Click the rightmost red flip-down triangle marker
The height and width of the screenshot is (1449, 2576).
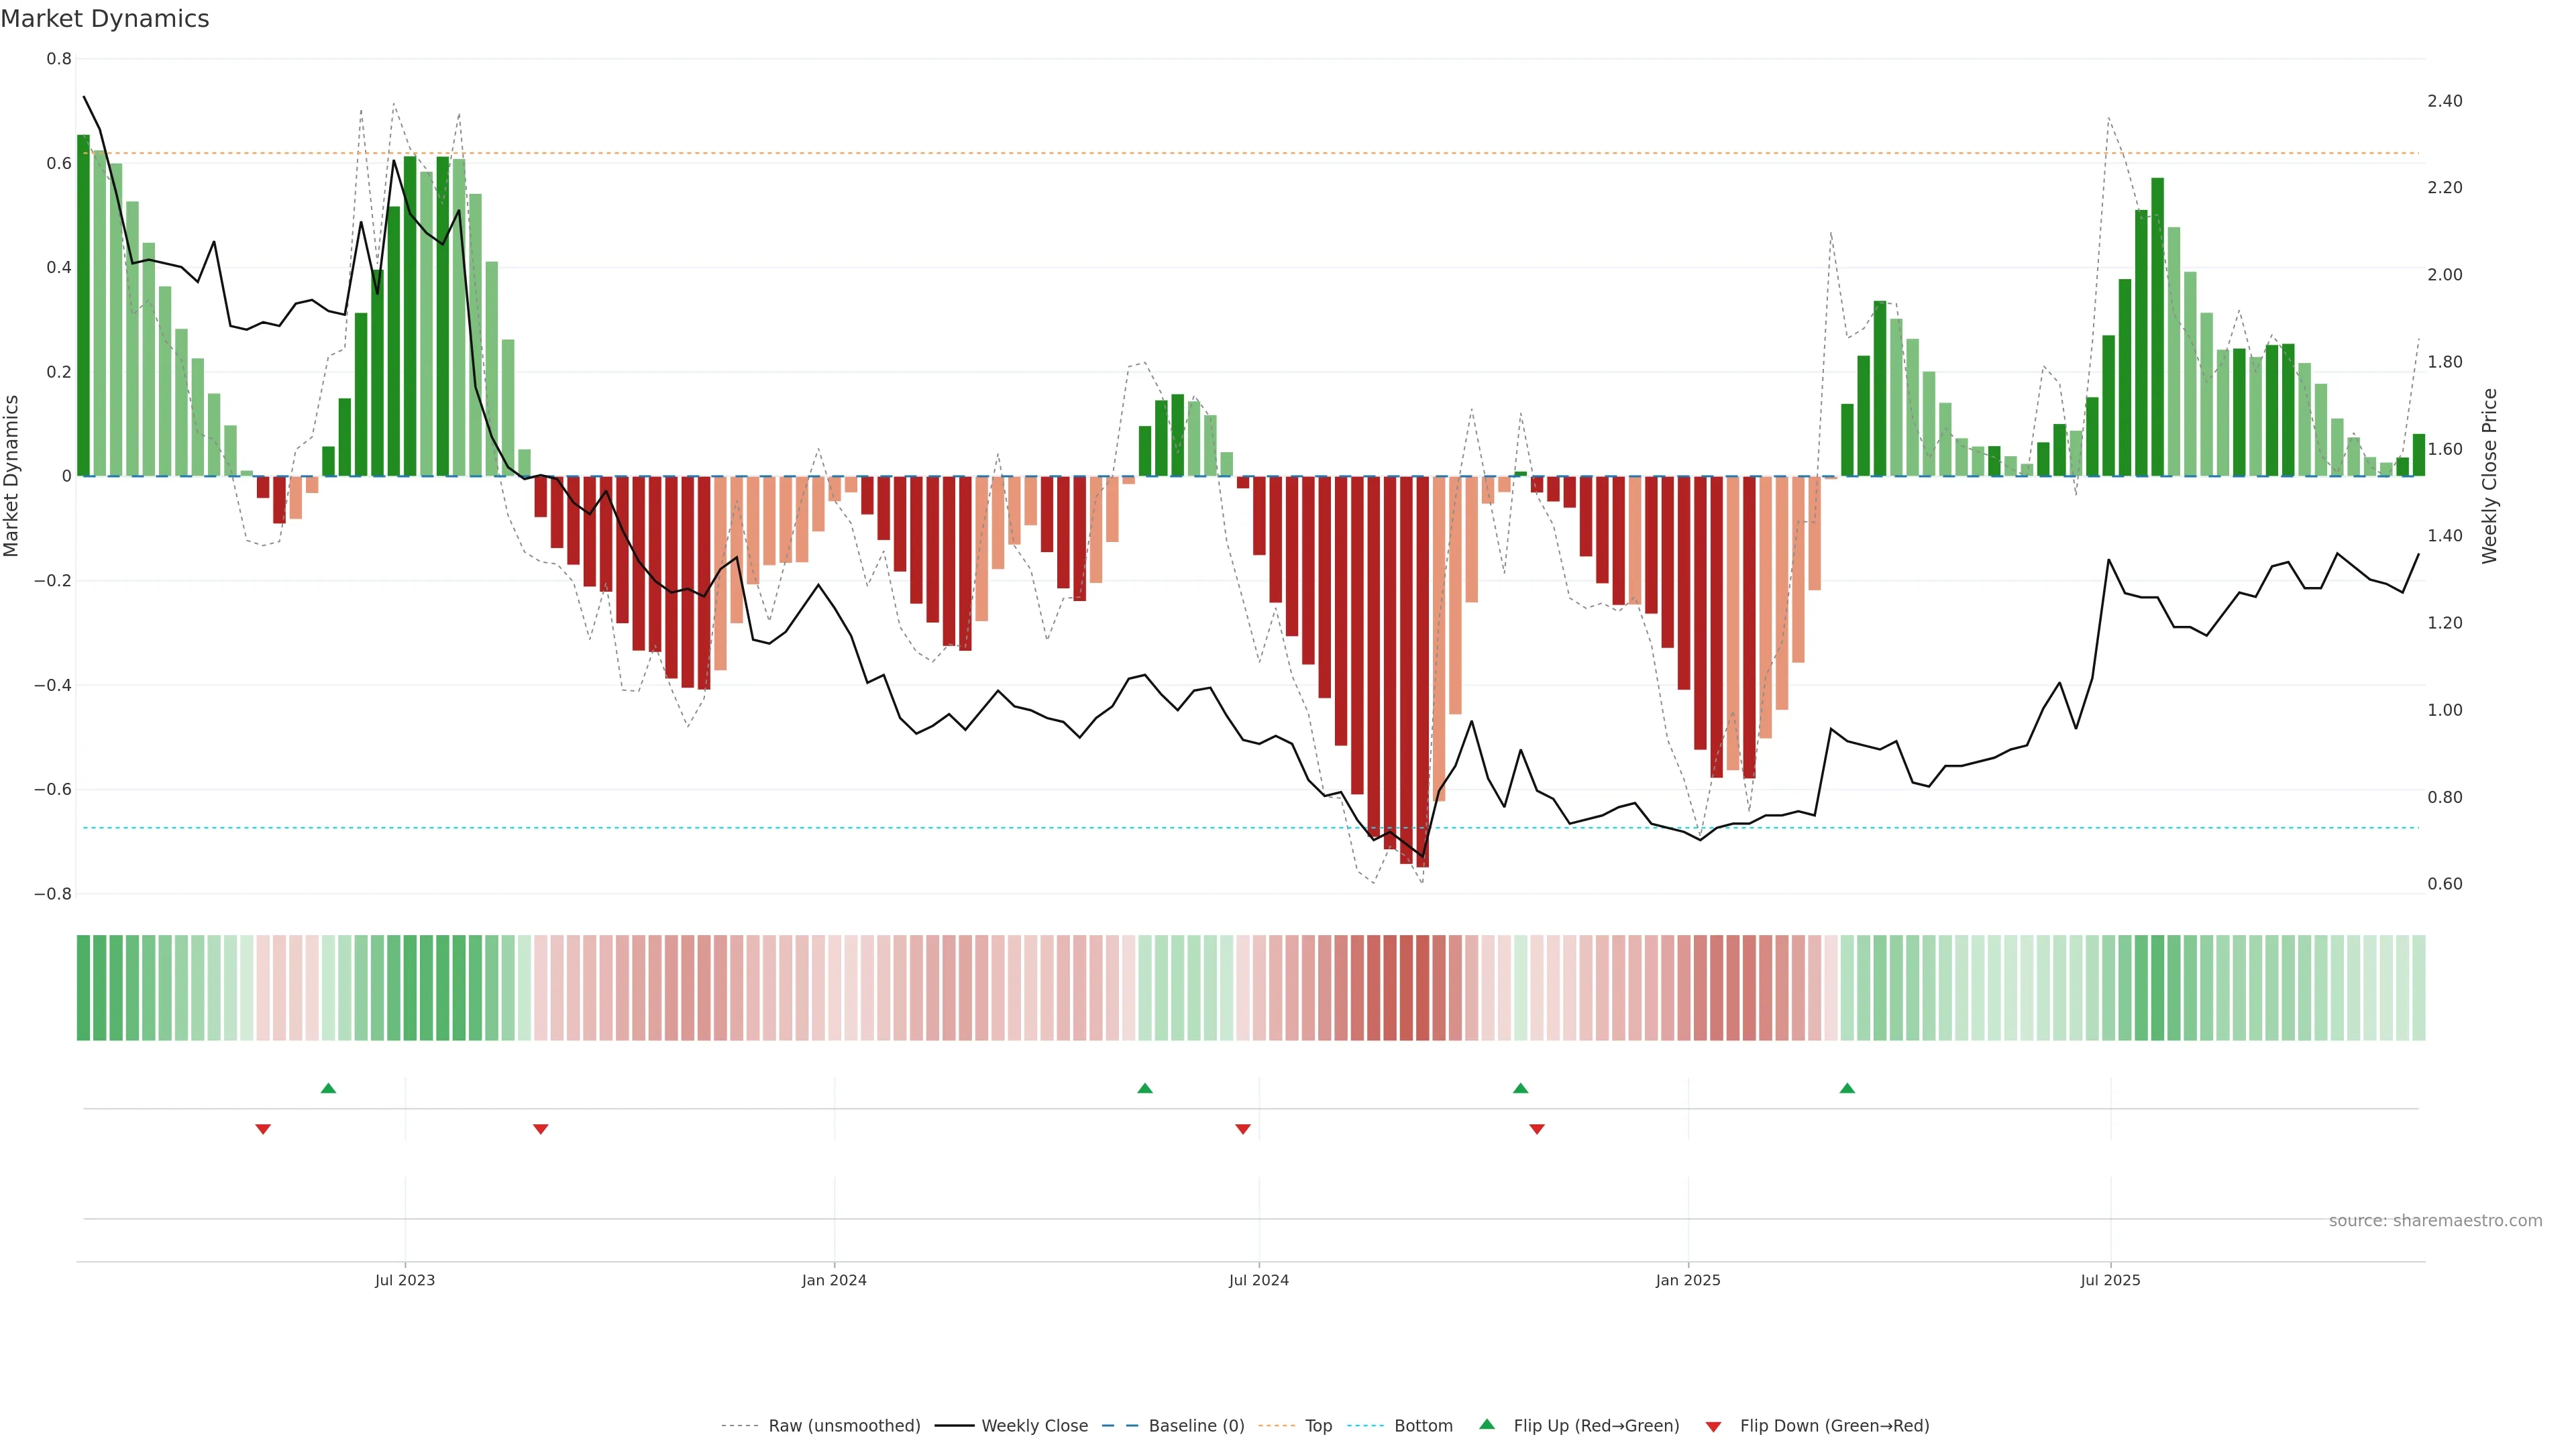pos(1537,1129)
